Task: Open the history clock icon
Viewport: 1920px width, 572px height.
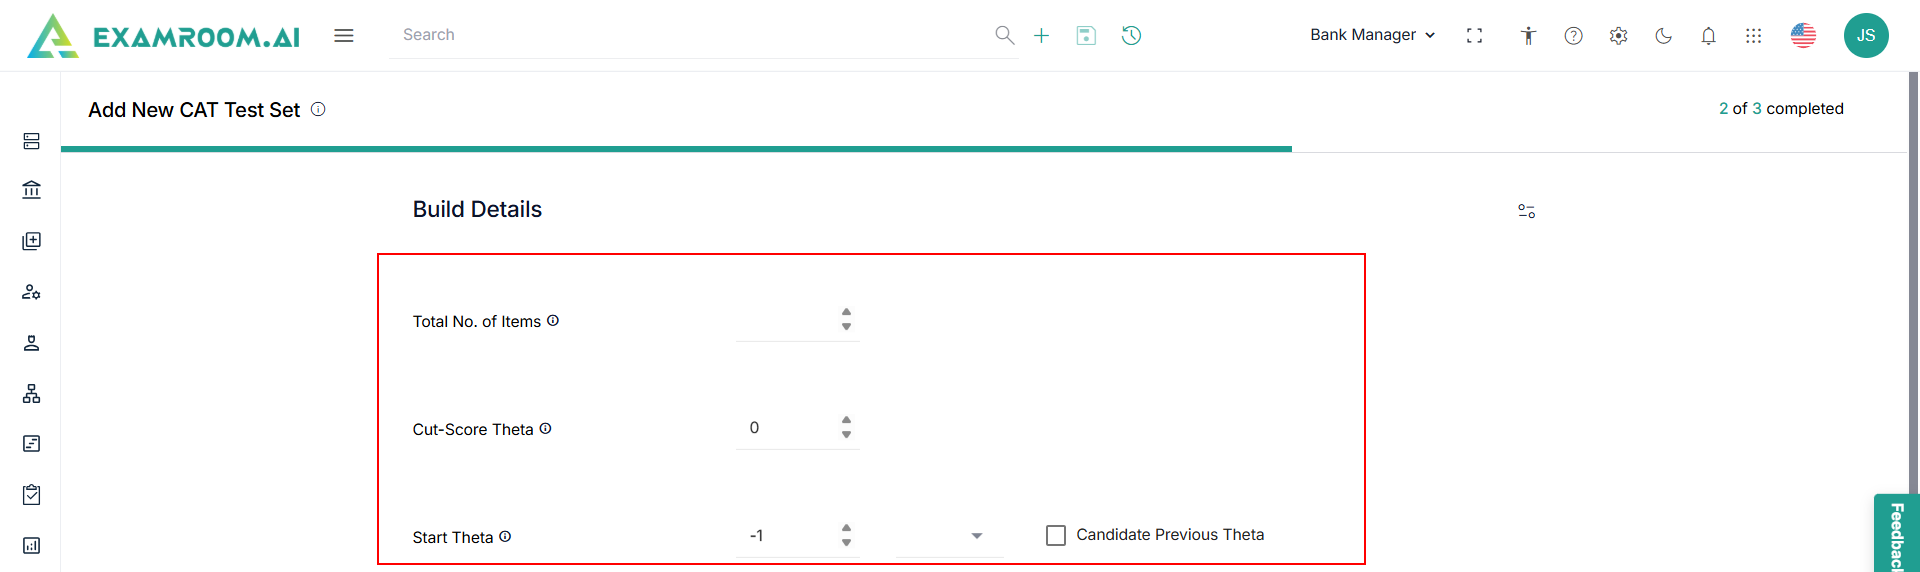Action: pos(1131,36)
